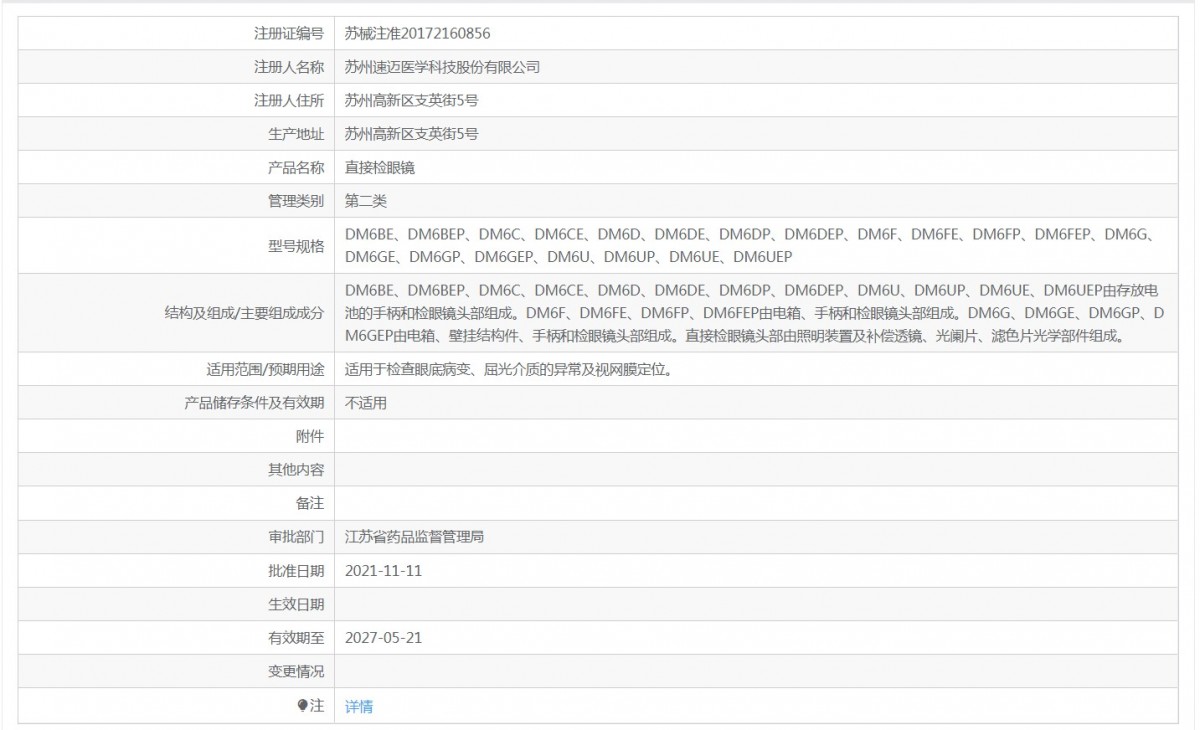
Task: Select approving department 江苏省药品监督管理局
Action: [415, 537]
